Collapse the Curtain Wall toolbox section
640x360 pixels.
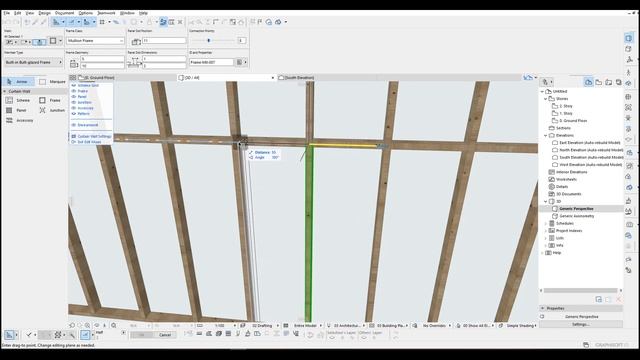click(x=5, y=91)
